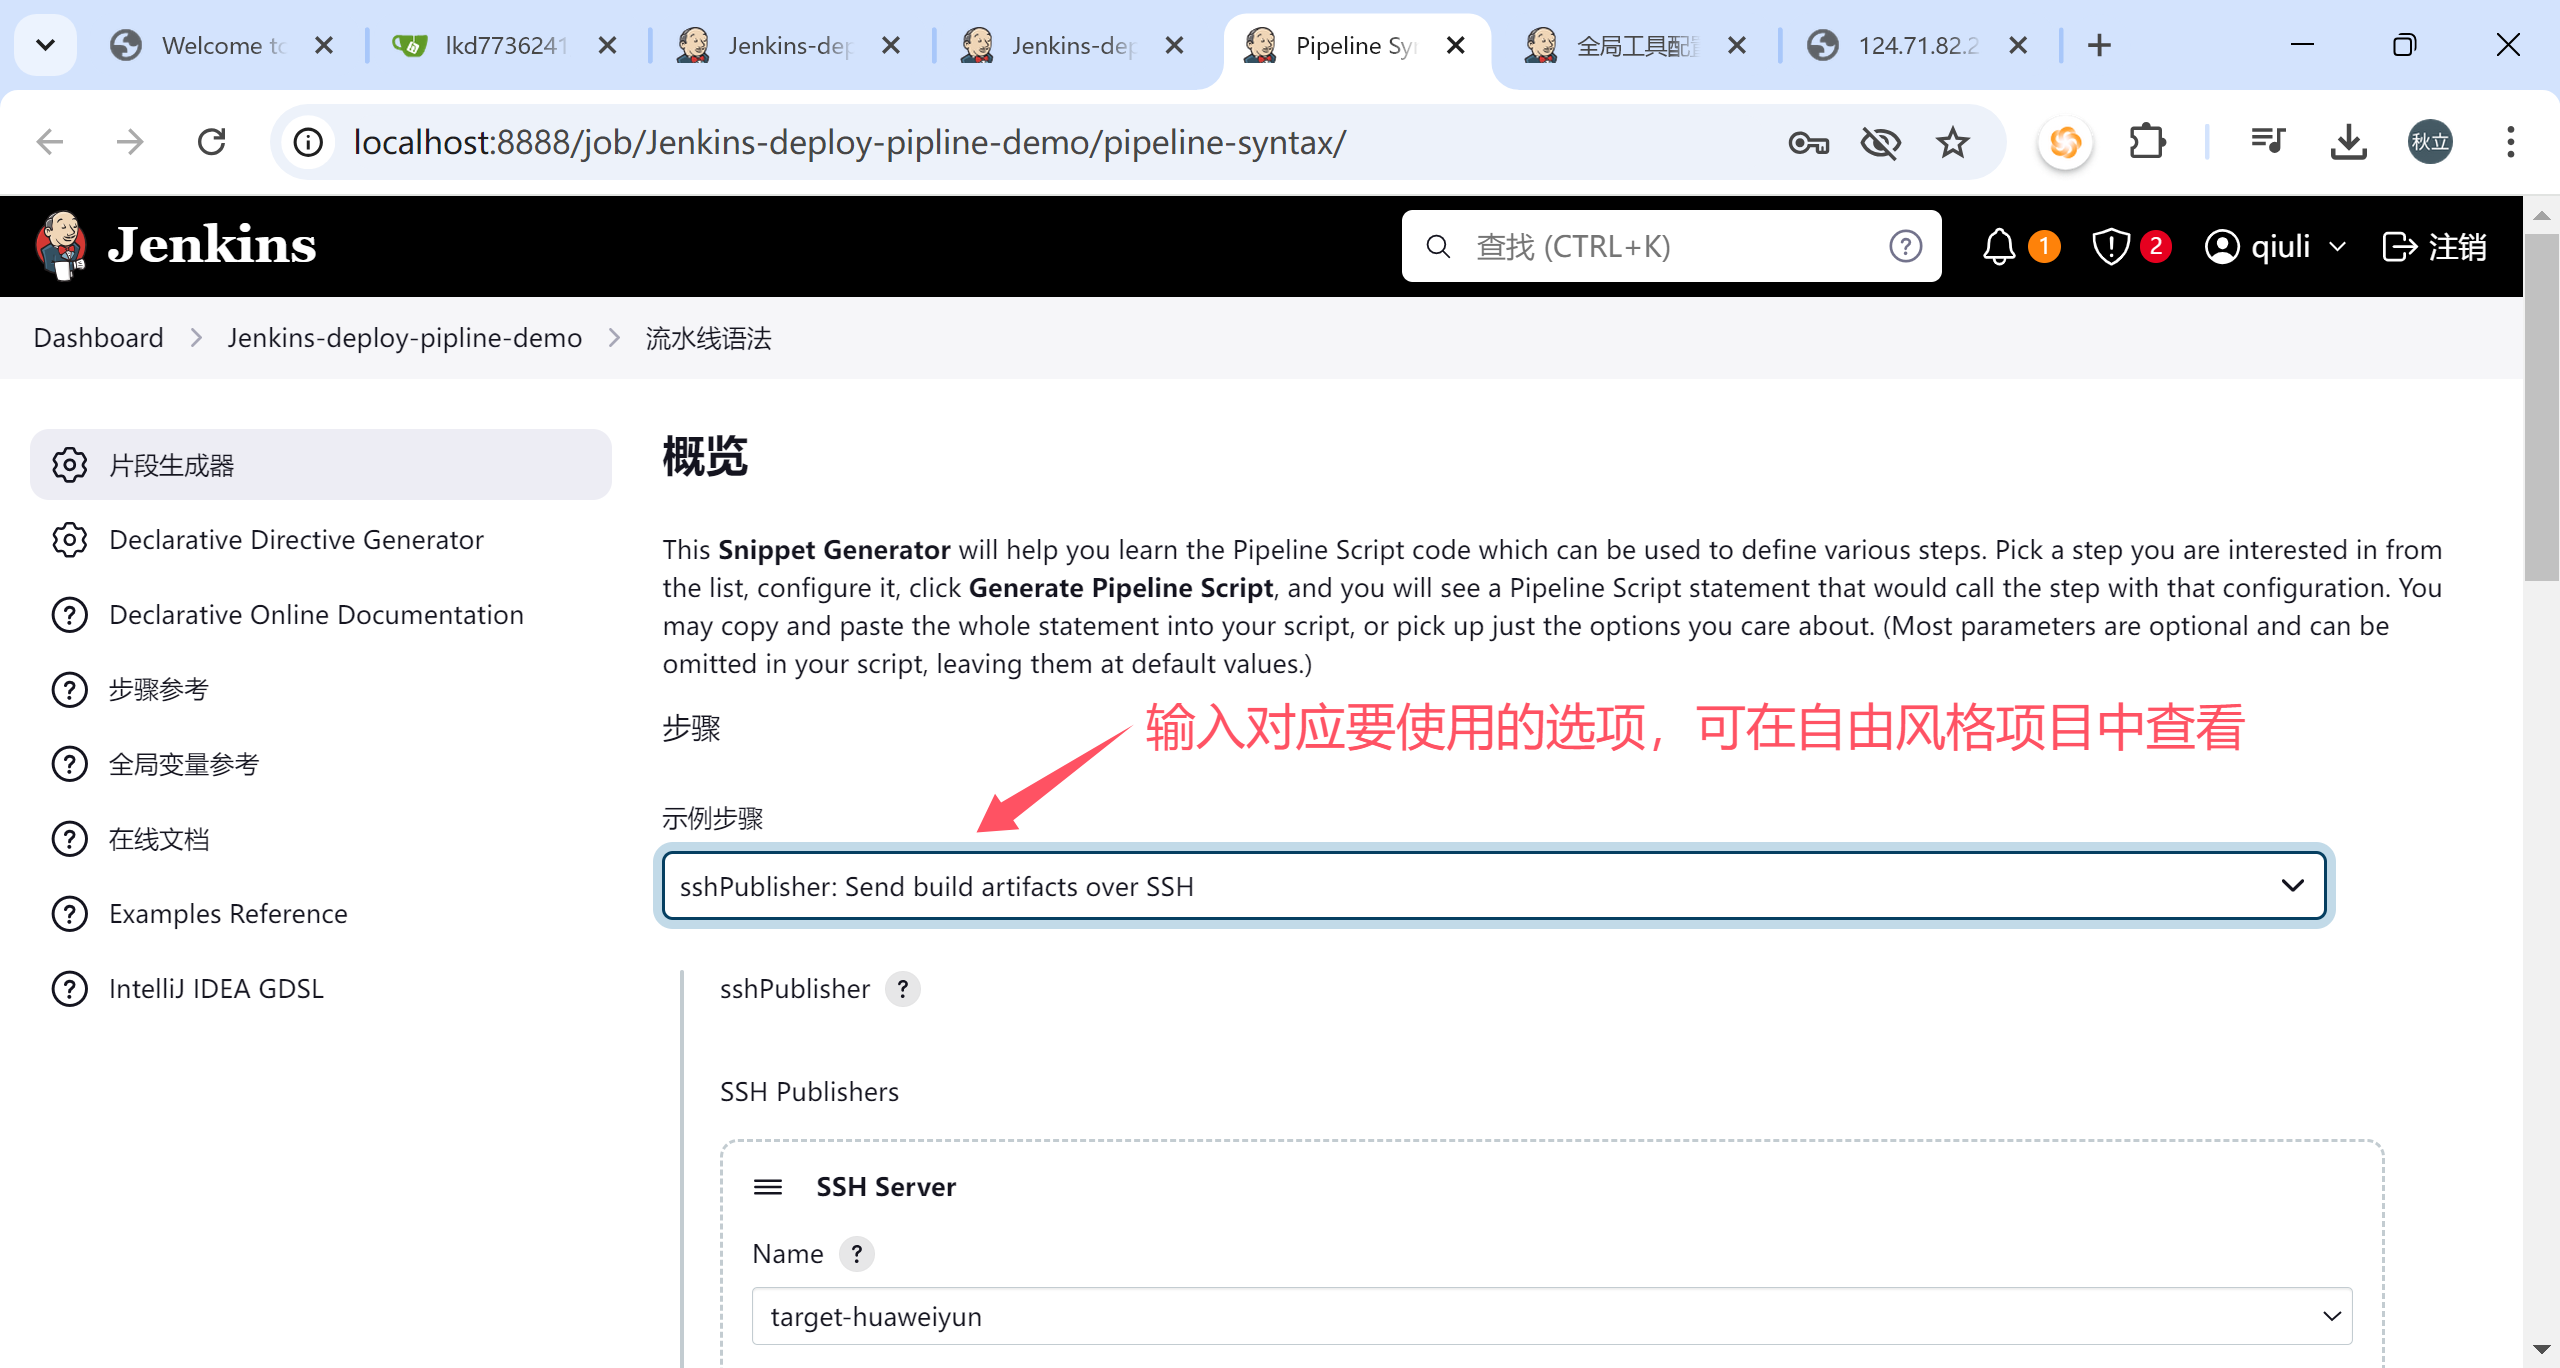Click the Name field help icon
Image resolution: width=2560 pixels, height=1368 pixels.
pyautogui.click(x=856, y=1254)
